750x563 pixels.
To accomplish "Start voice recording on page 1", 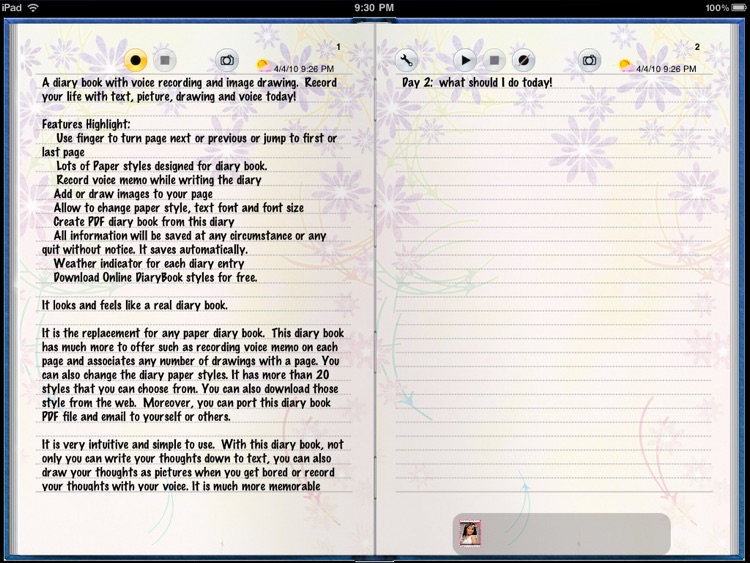I will click(135, 60).
